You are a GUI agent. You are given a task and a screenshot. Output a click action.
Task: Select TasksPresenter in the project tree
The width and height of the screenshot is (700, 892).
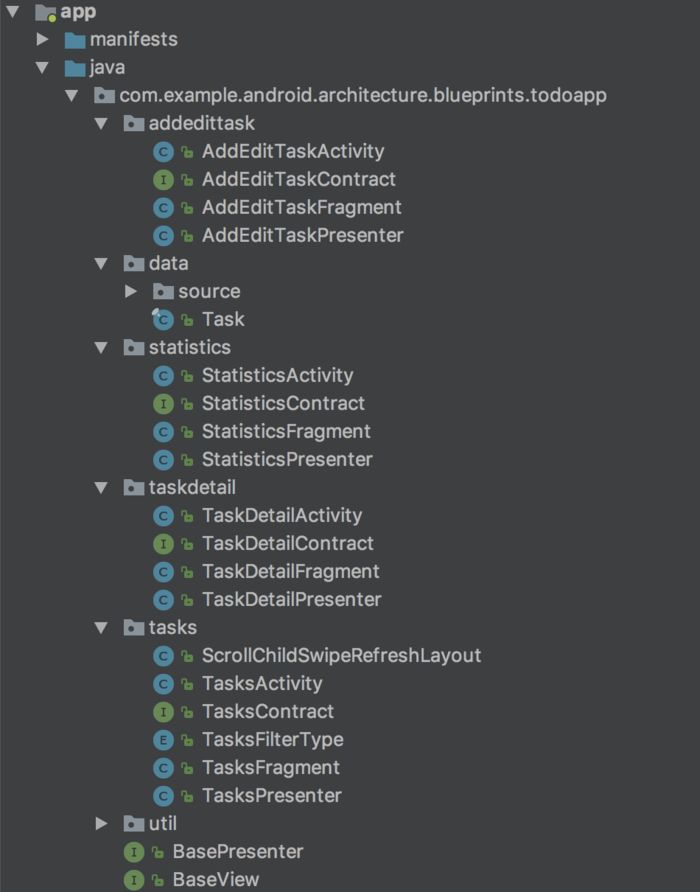point(271,796)
